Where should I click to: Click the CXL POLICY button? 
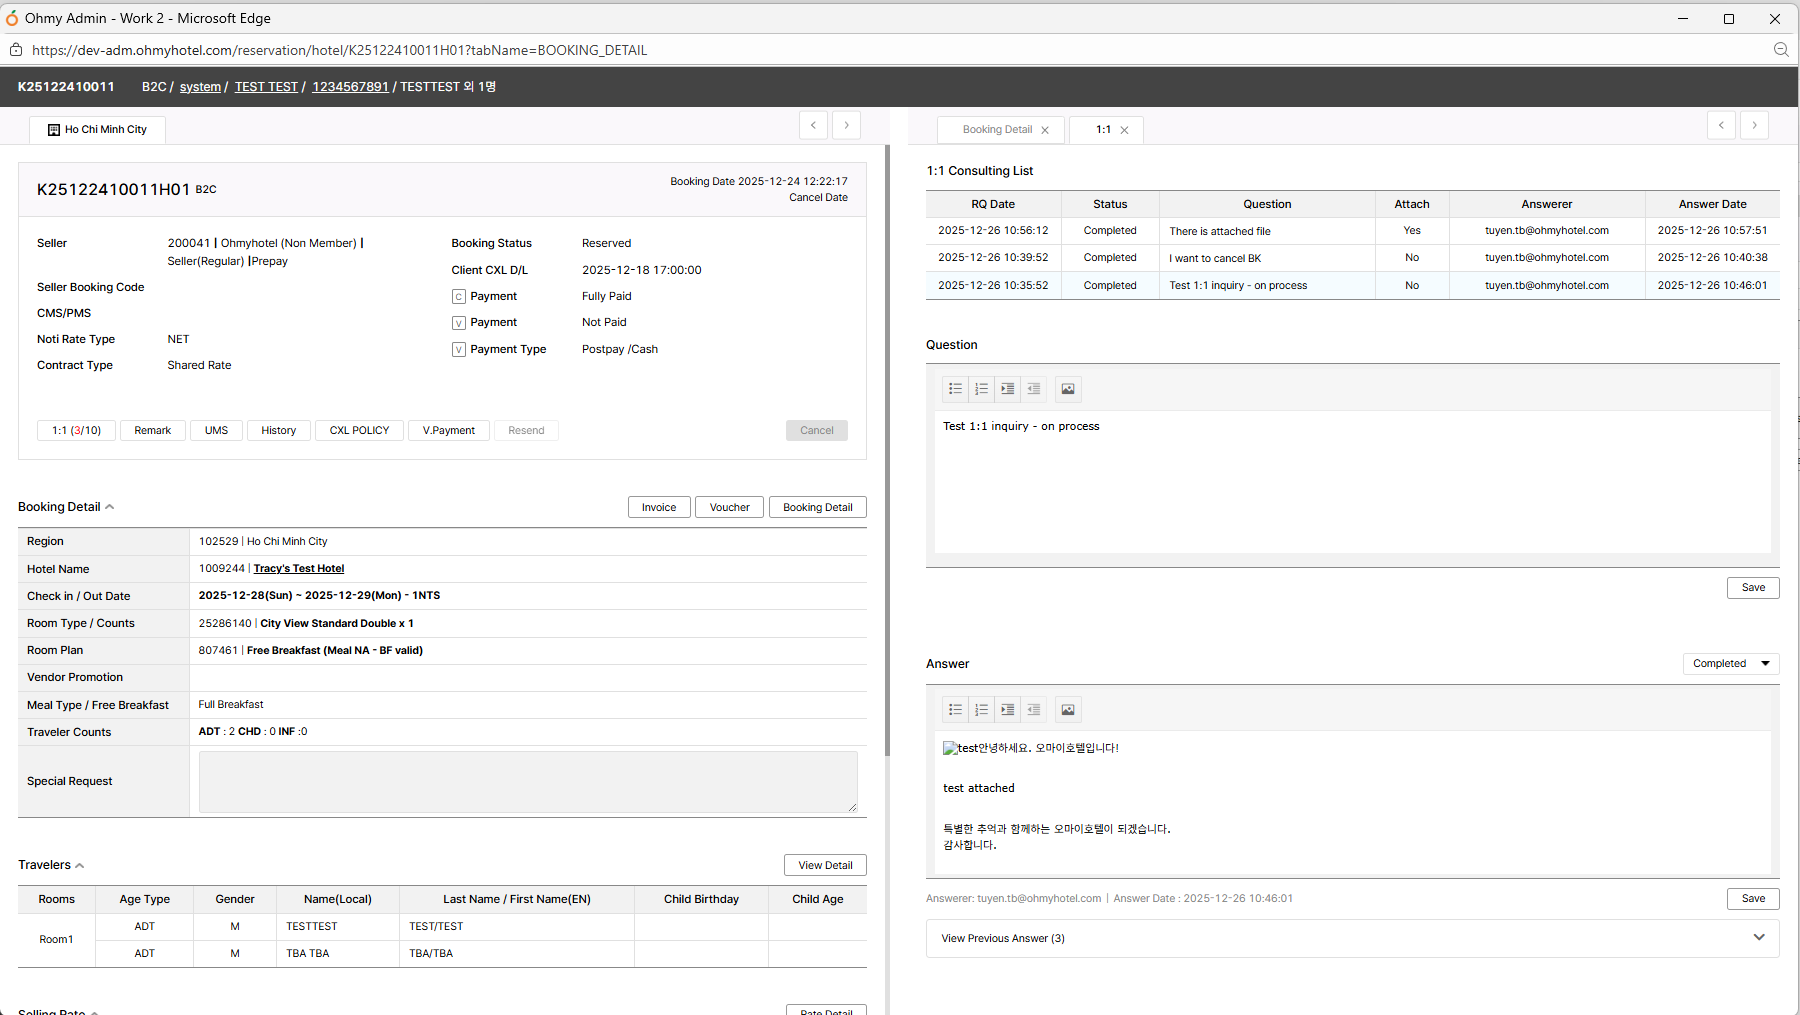click(x=359, y=431)
